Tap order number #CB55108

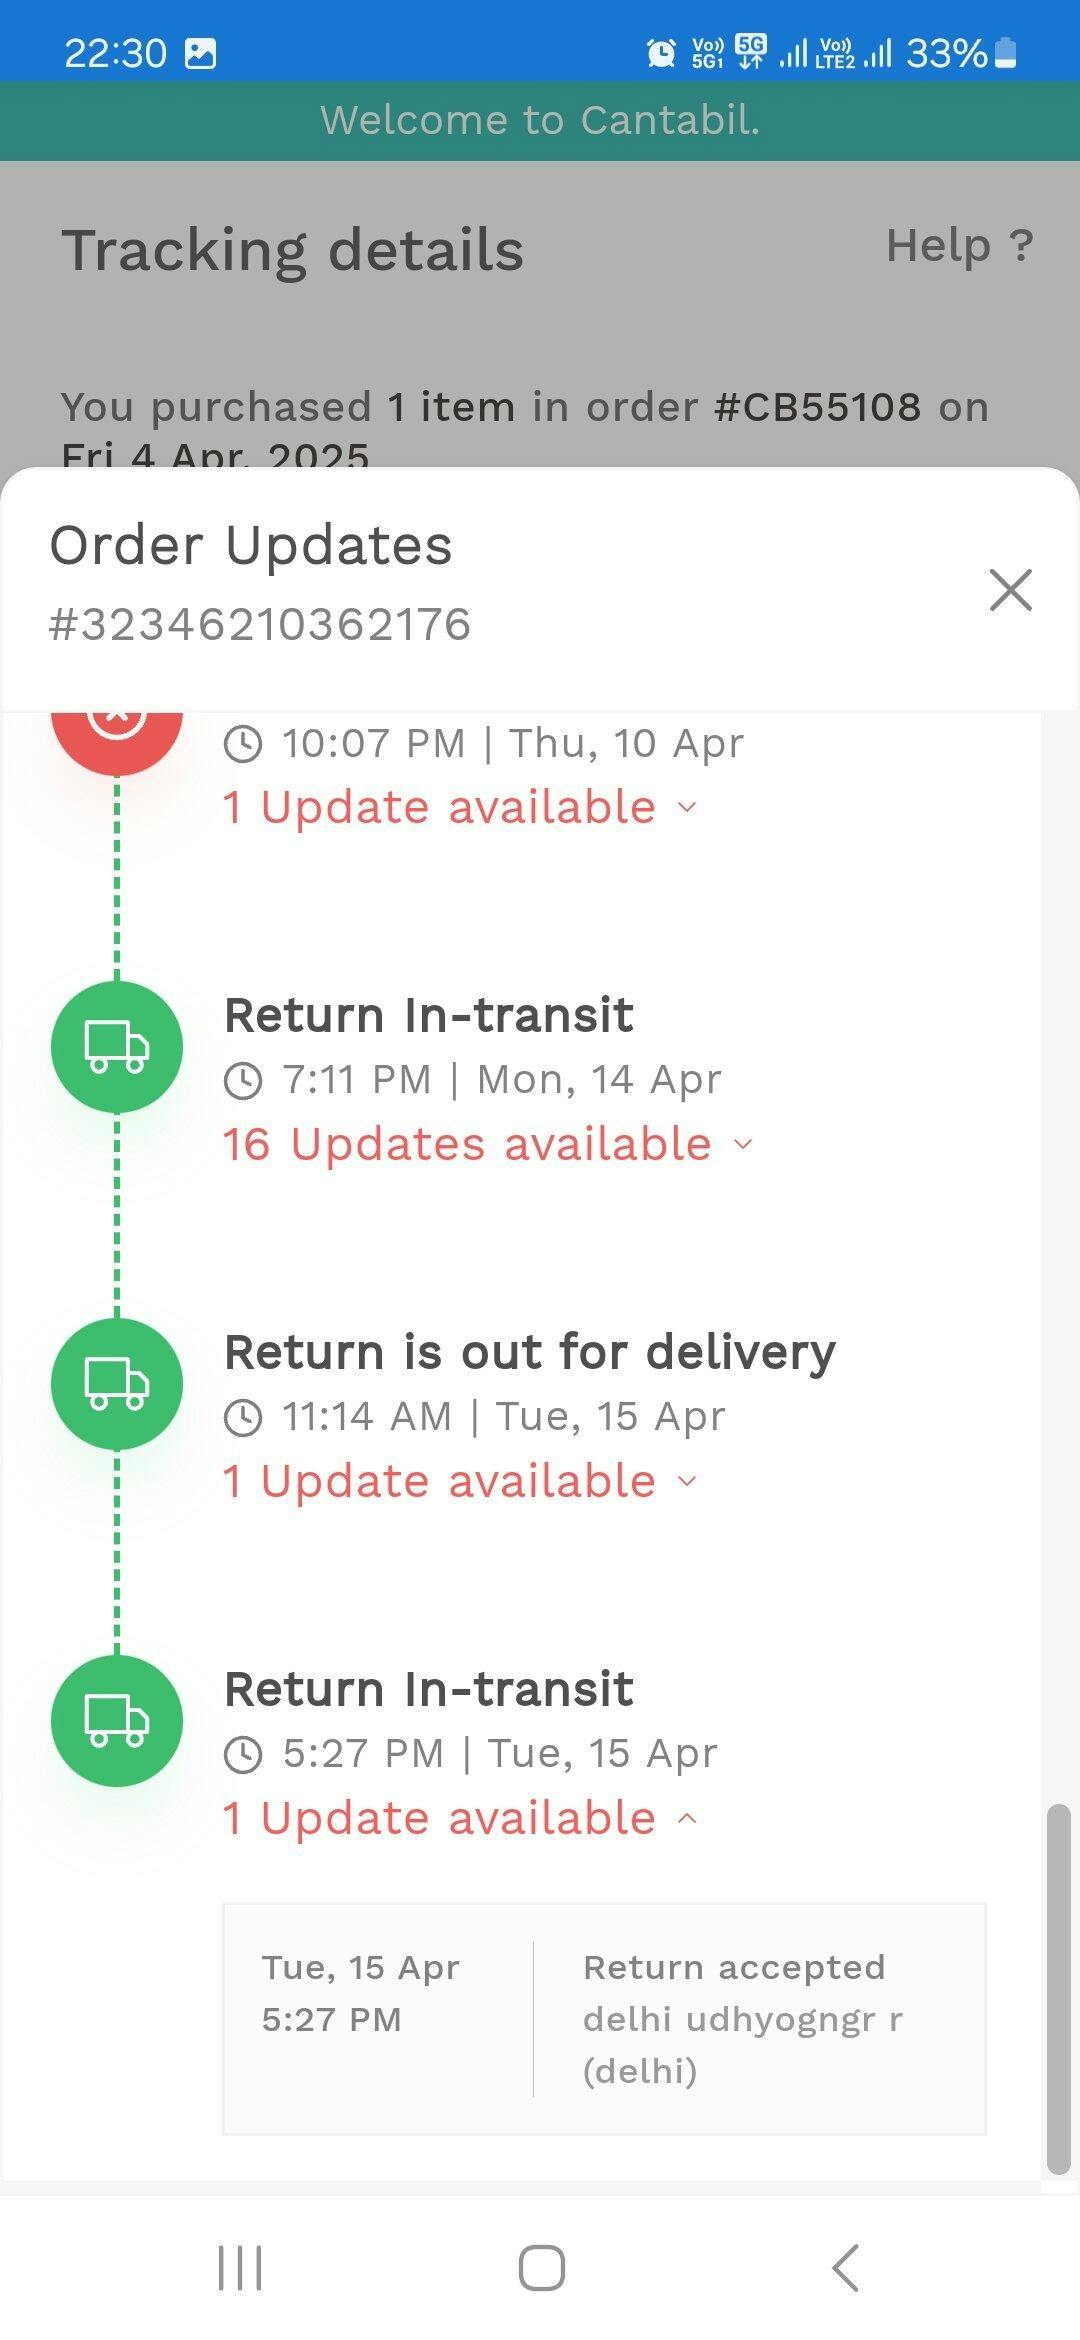(x=818, y=407)
